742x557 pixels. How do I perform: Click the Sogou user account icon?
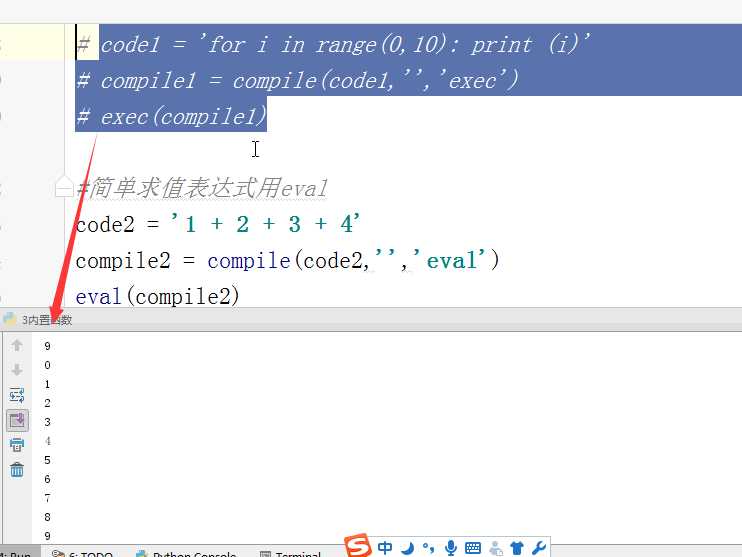(x=495, y=548)
